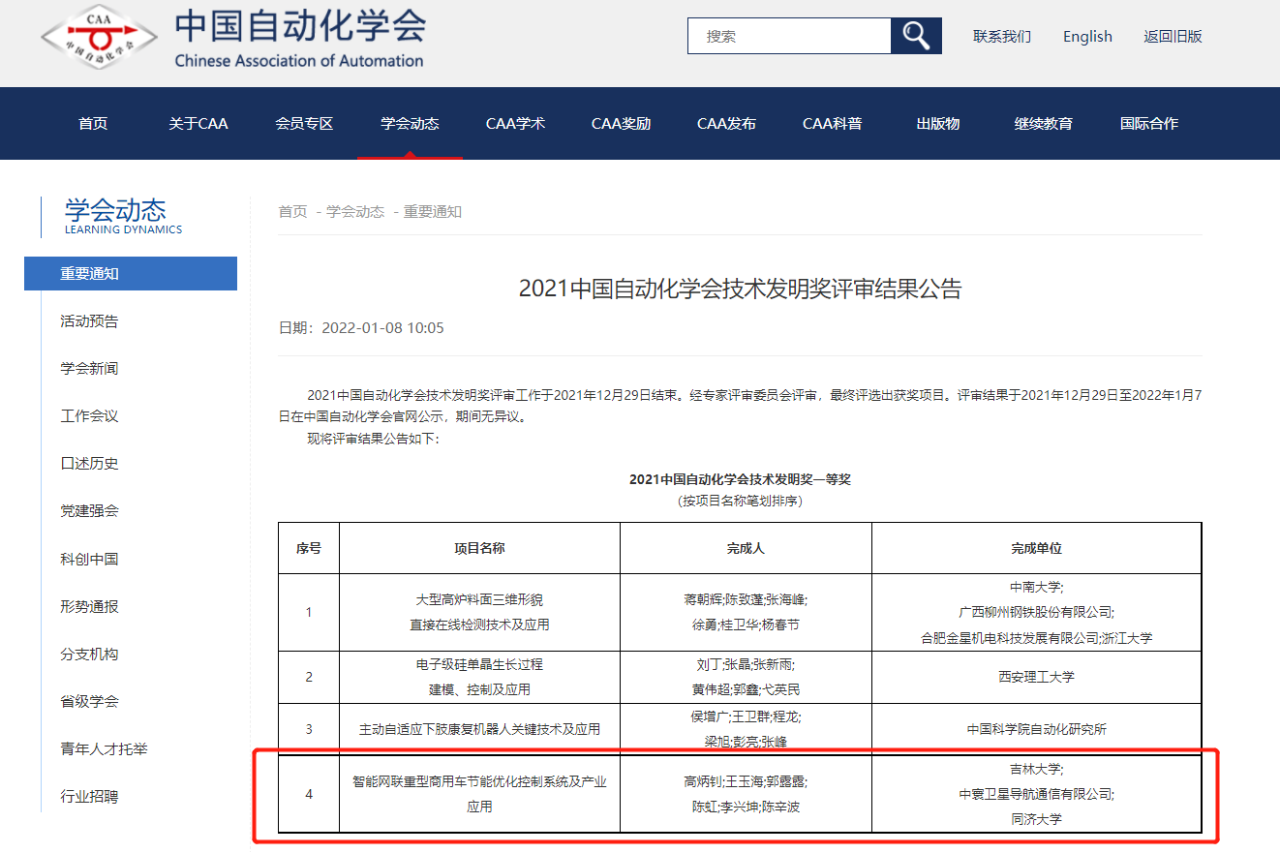Click the table heading 2021中国自动化学会技术发明奖一等奖
This screenshot has width=1280, height=852.
tap(740, 479)
